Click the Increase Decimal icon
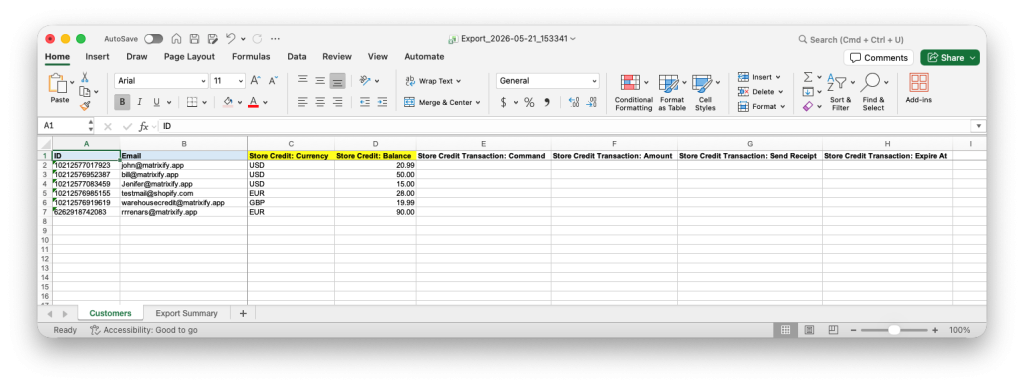The image size is (1024, 387). (x=574, y=102)
